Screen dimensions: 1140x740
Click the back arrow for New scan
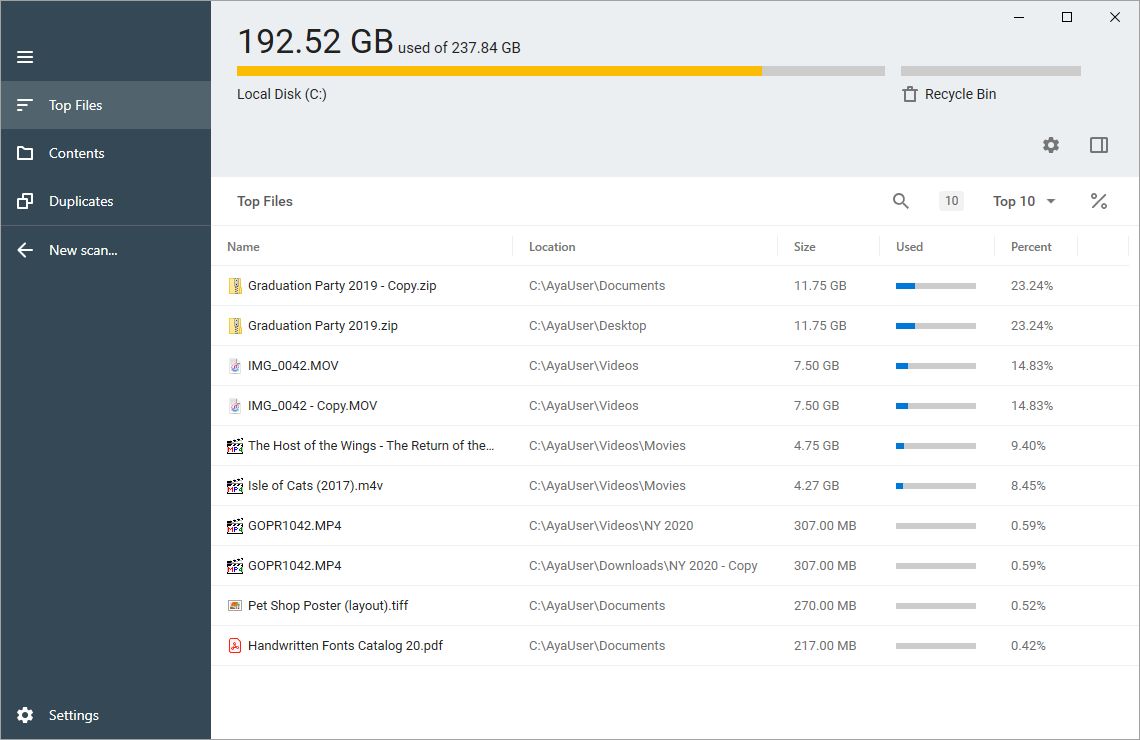[x=24, y=250]
